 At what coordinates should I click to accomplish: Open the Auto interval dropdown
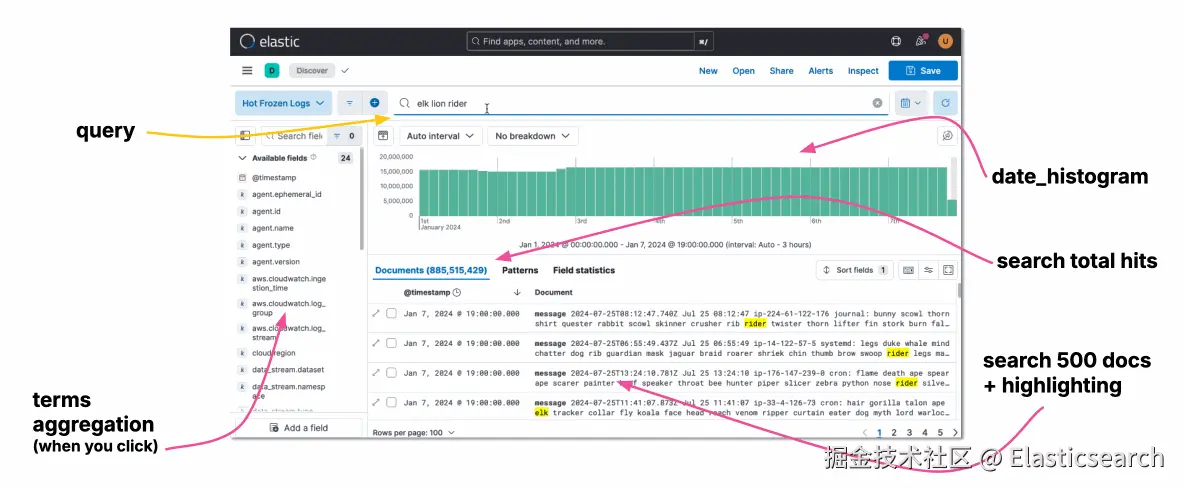point(441,136)
